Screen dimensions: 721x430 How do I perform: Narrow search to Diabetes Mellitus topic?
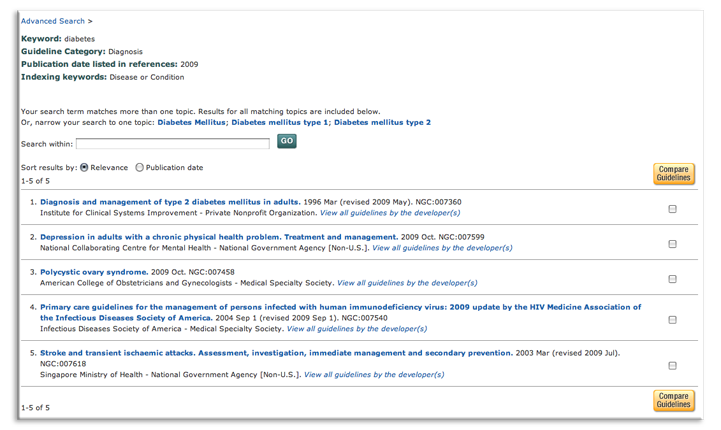[191, 122]
